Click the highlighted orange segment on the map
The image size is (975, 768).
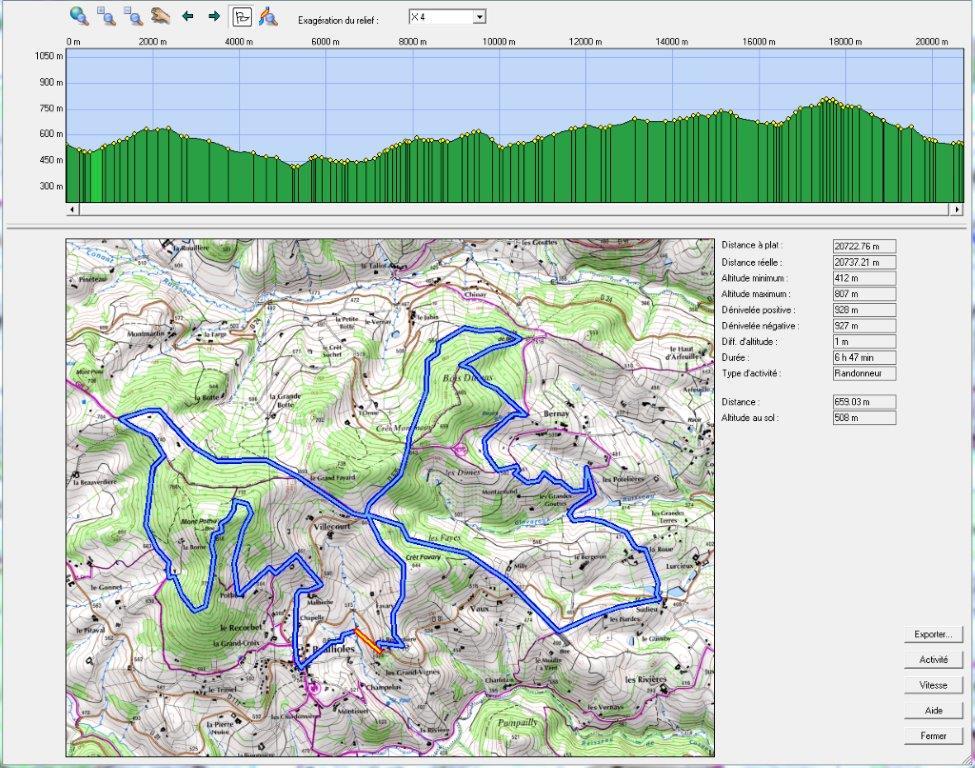[367, 641]
